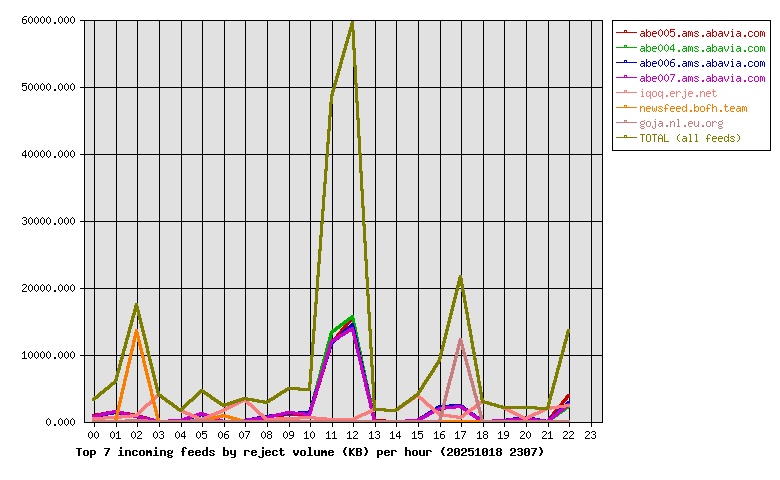This screenshot has width=780, height=480.
Task: Click the orange newsfeed.bofh.team legend marker
Action: coord(626,107)
